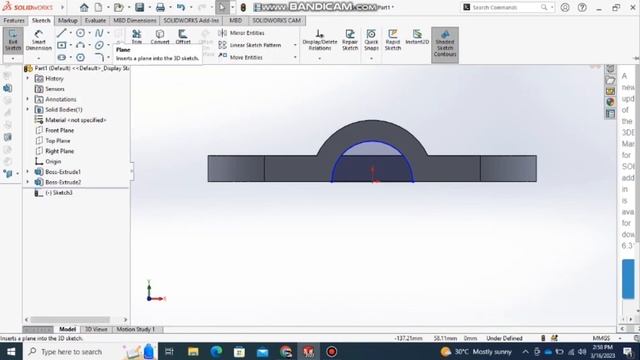The image size is (640, 360).
Task: Click the feature tree horizontal scrollbar
Action: [70, 320]
